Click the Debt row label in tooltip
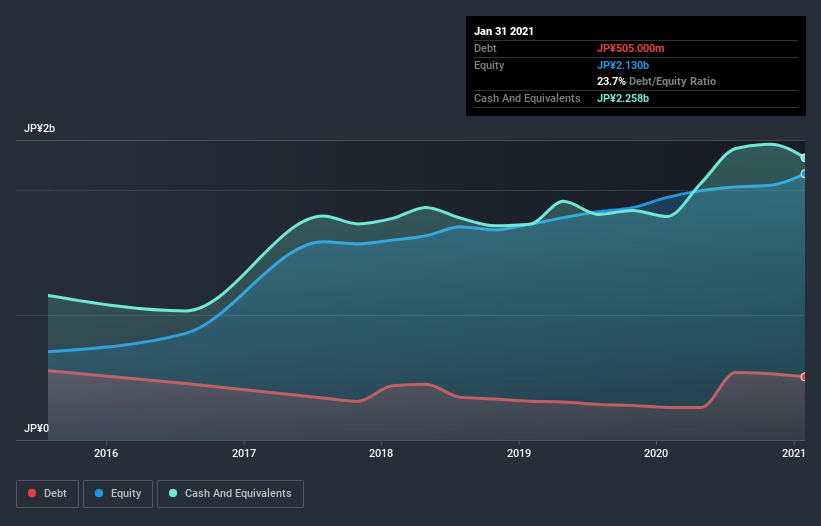Viewport: 821px width, 526px height. click(x=485, y=48)
